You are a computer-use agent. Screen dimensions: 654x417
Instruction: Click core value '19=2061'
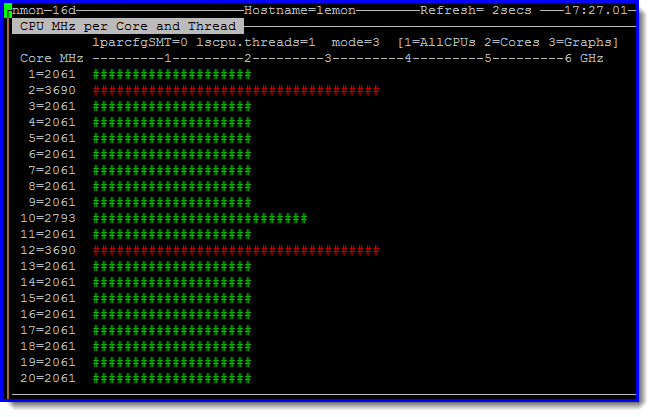point(48,362)
